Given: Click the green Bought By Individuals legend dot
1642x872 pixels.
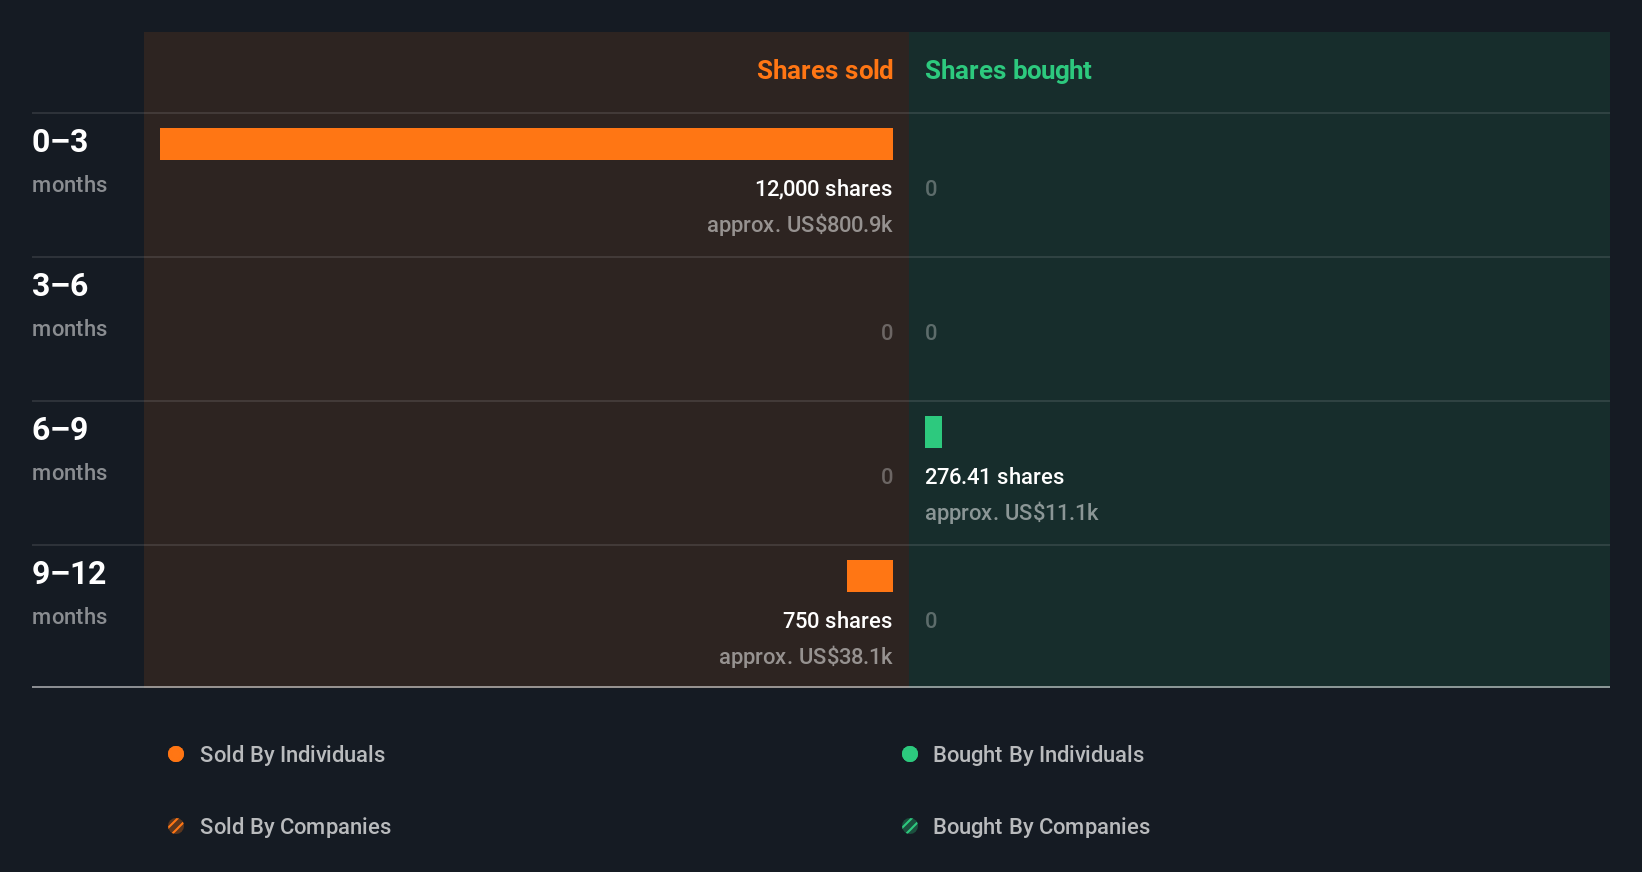Looking at the screenshot, I should point(910,754).
